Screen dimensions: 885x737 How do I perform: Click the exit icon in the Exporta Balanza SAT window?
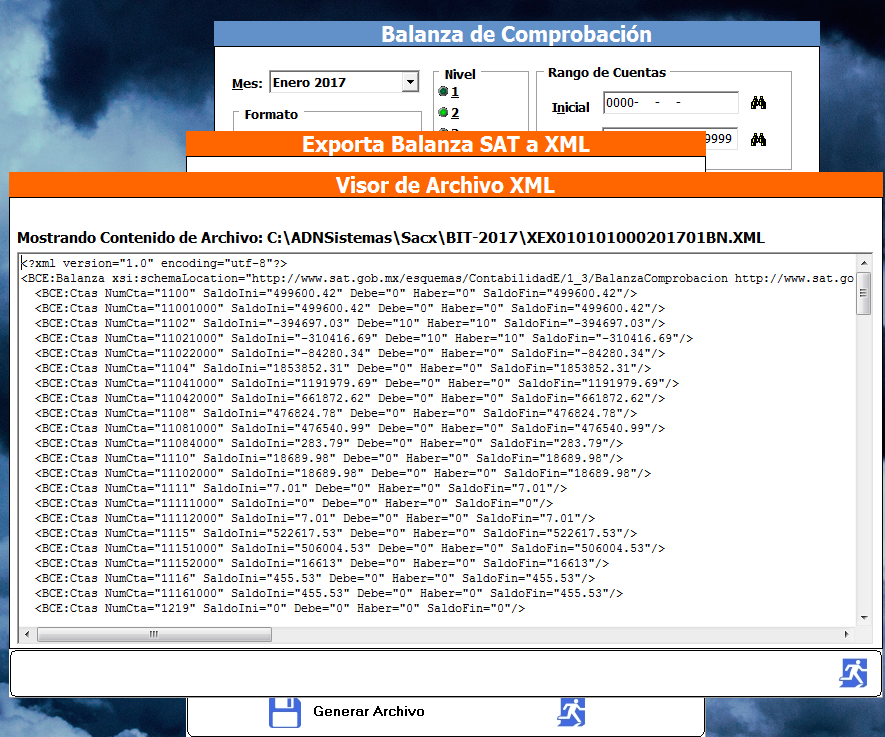pos(571,712)
